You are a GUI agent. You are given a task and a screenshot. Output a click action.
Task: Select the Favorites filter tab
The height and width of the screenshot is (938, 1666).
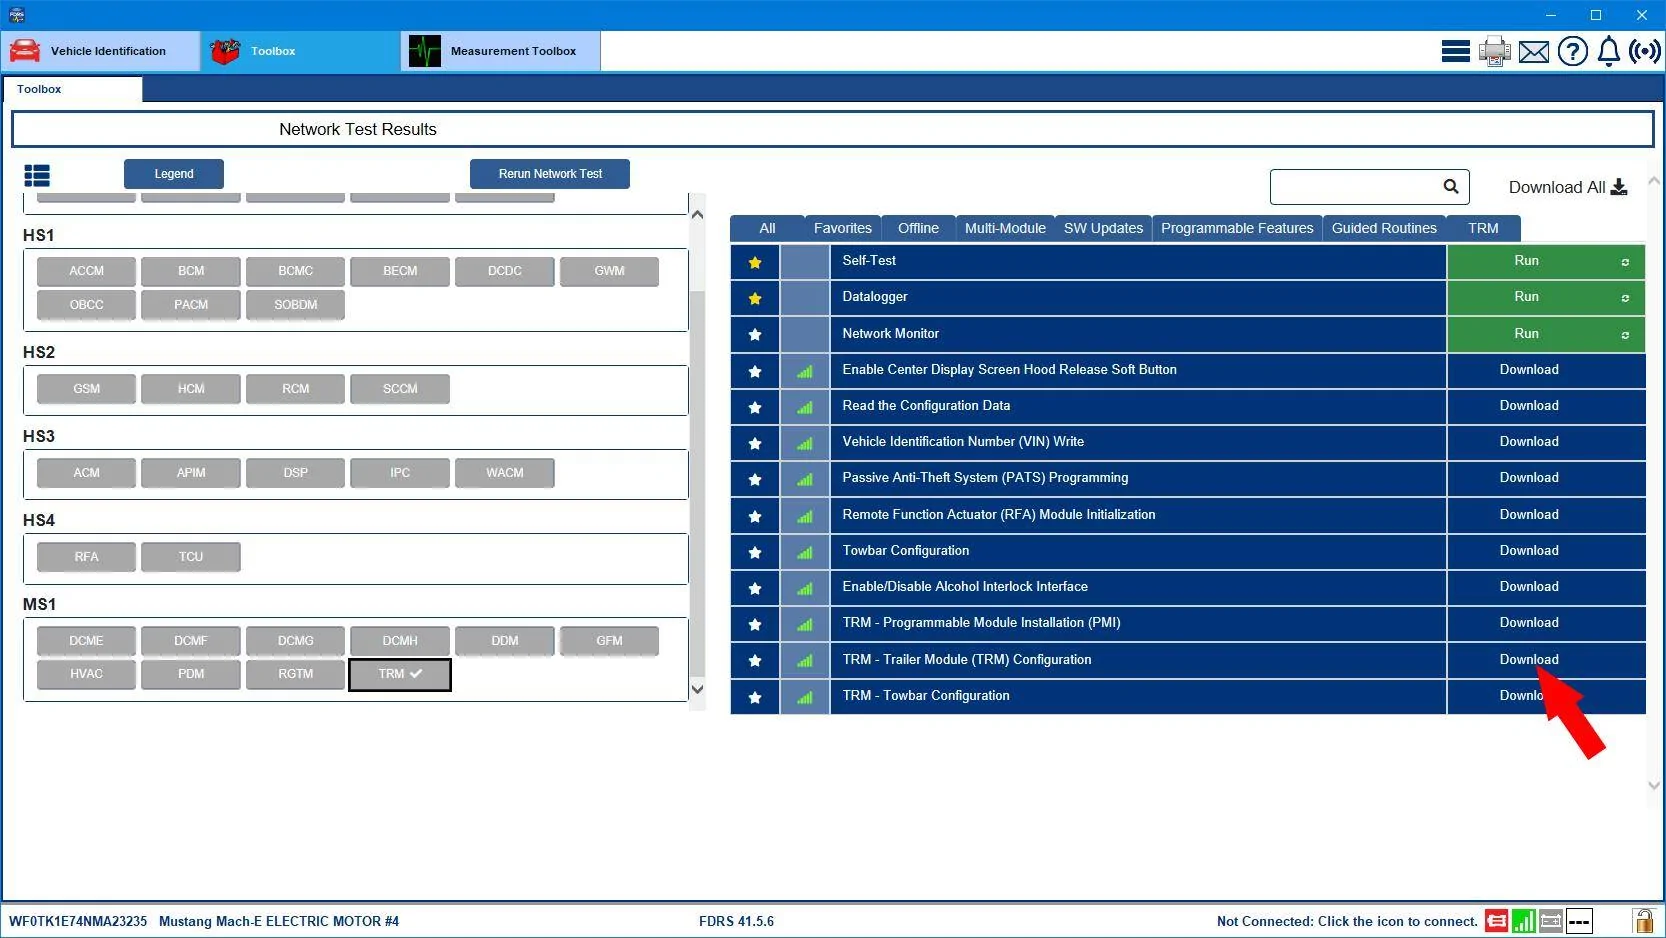tap(842, 228)
